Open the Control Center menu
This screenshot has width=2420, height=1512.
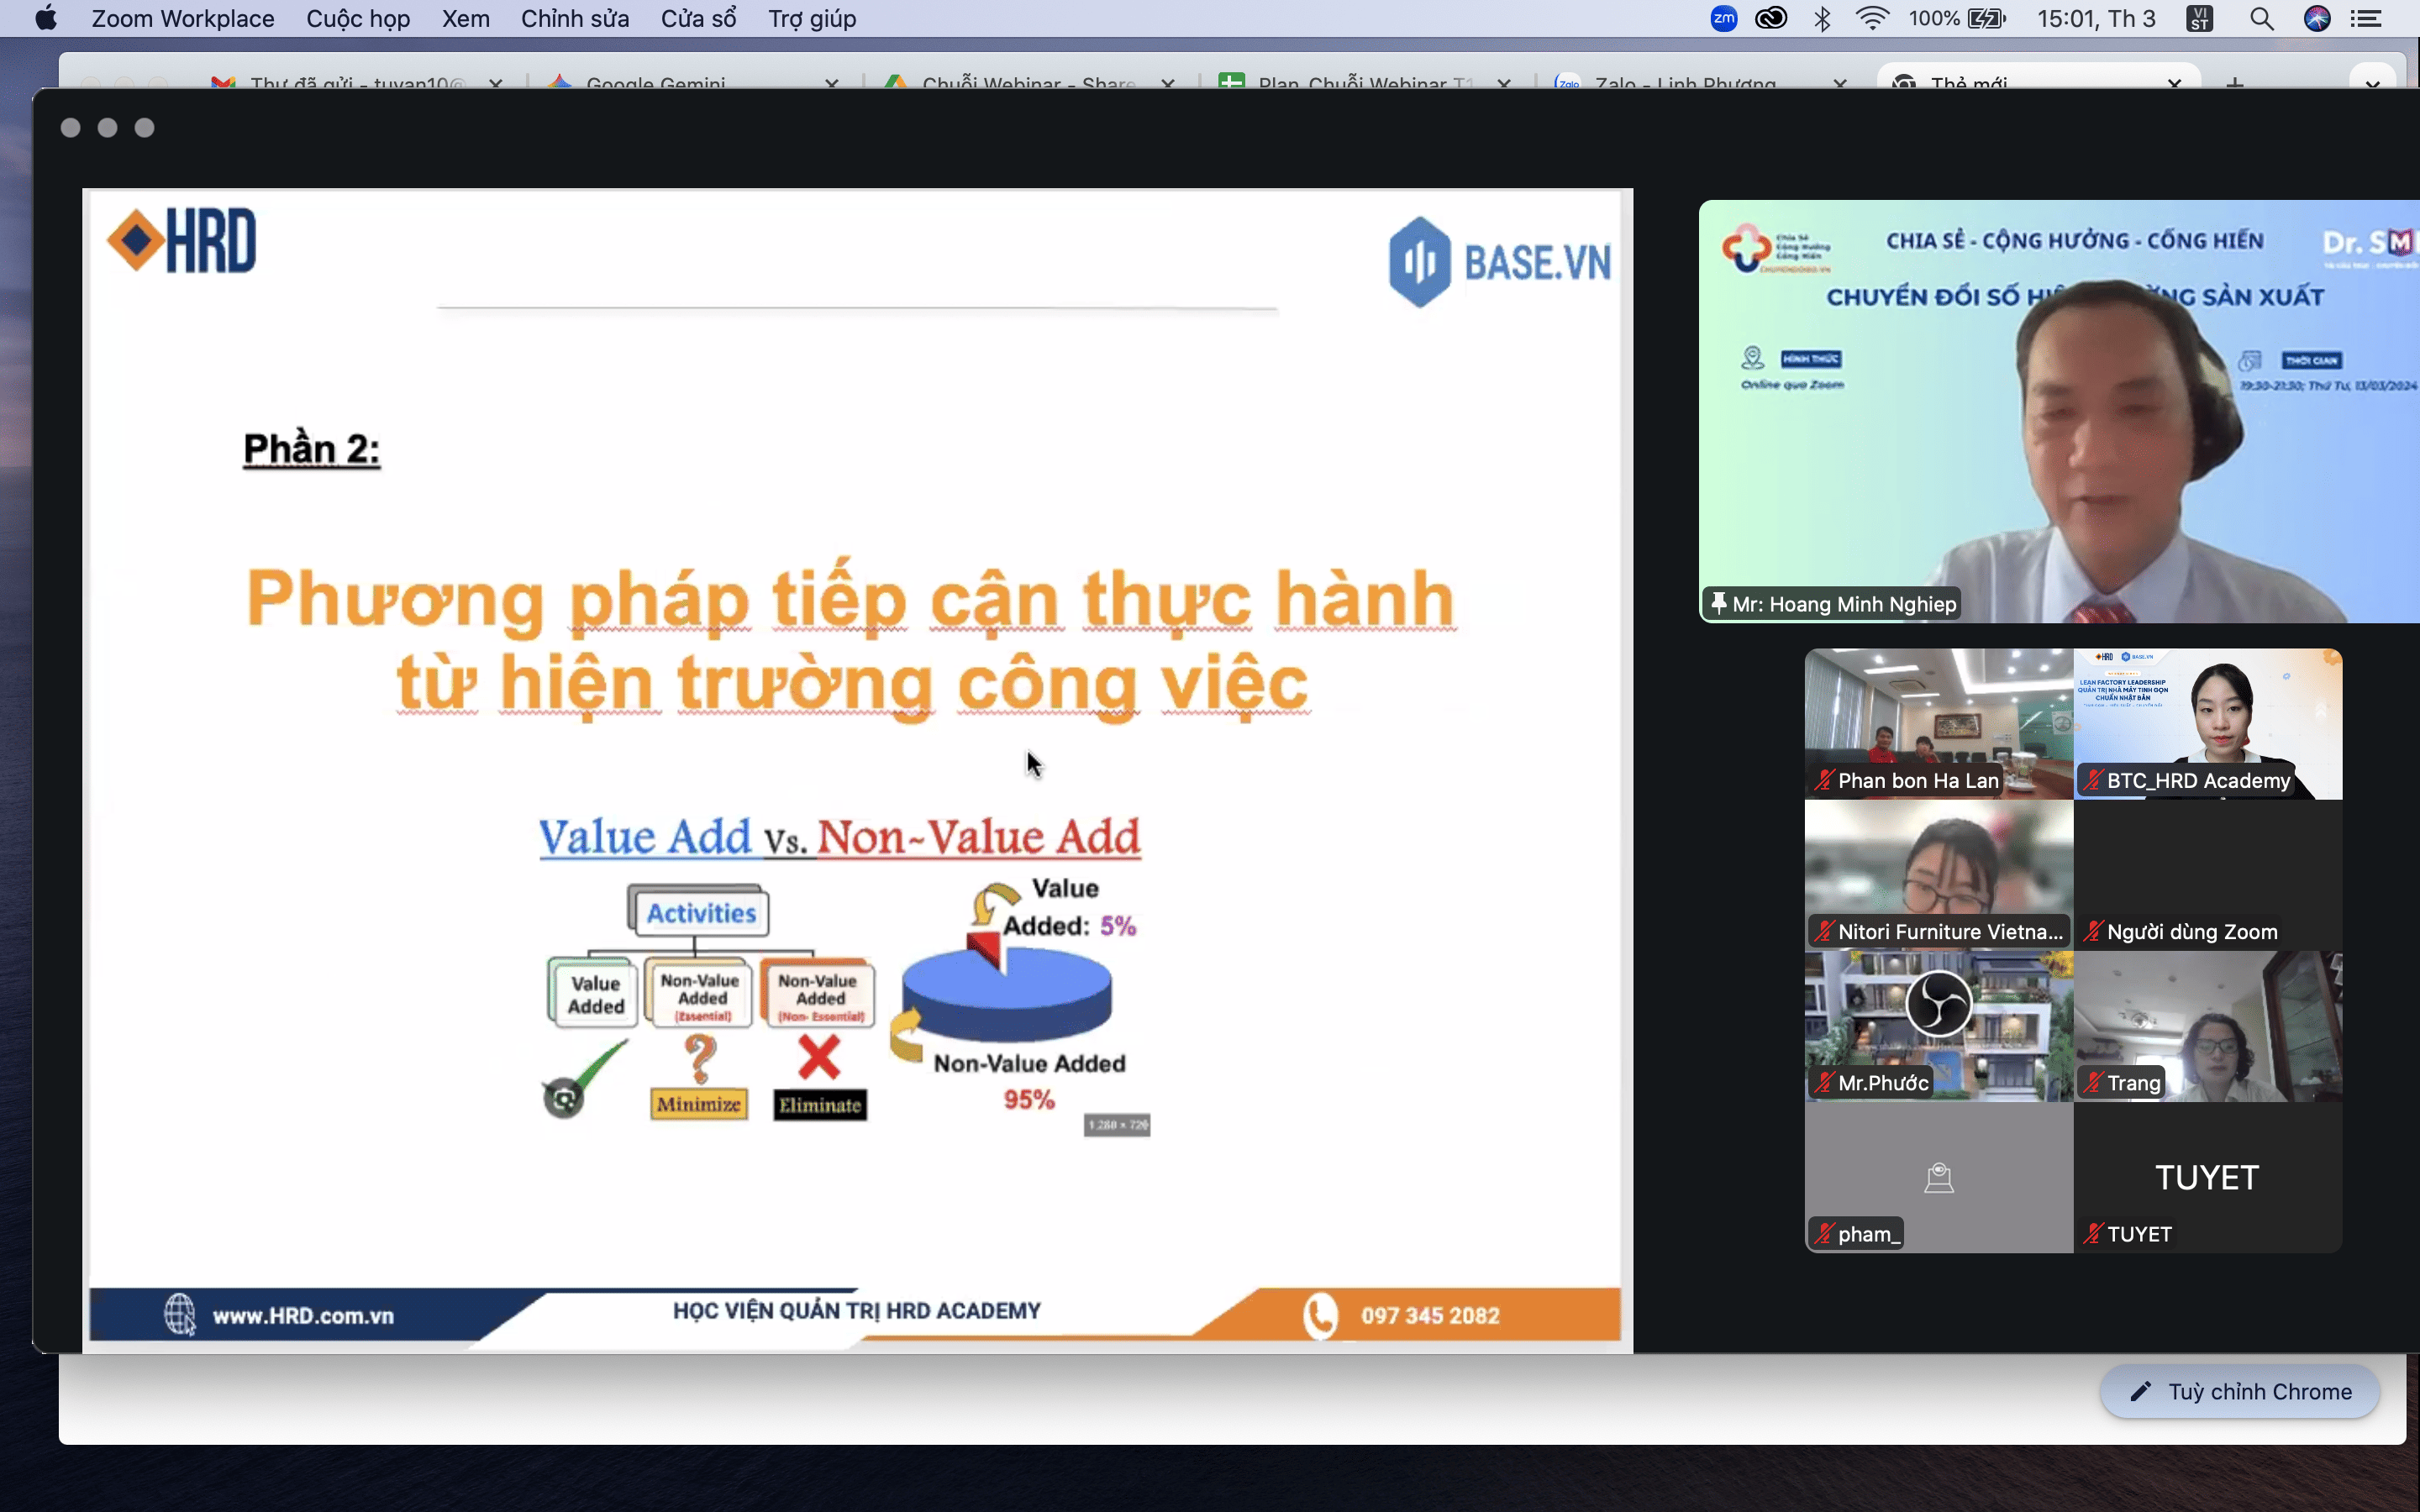(x=2366, y=18)
